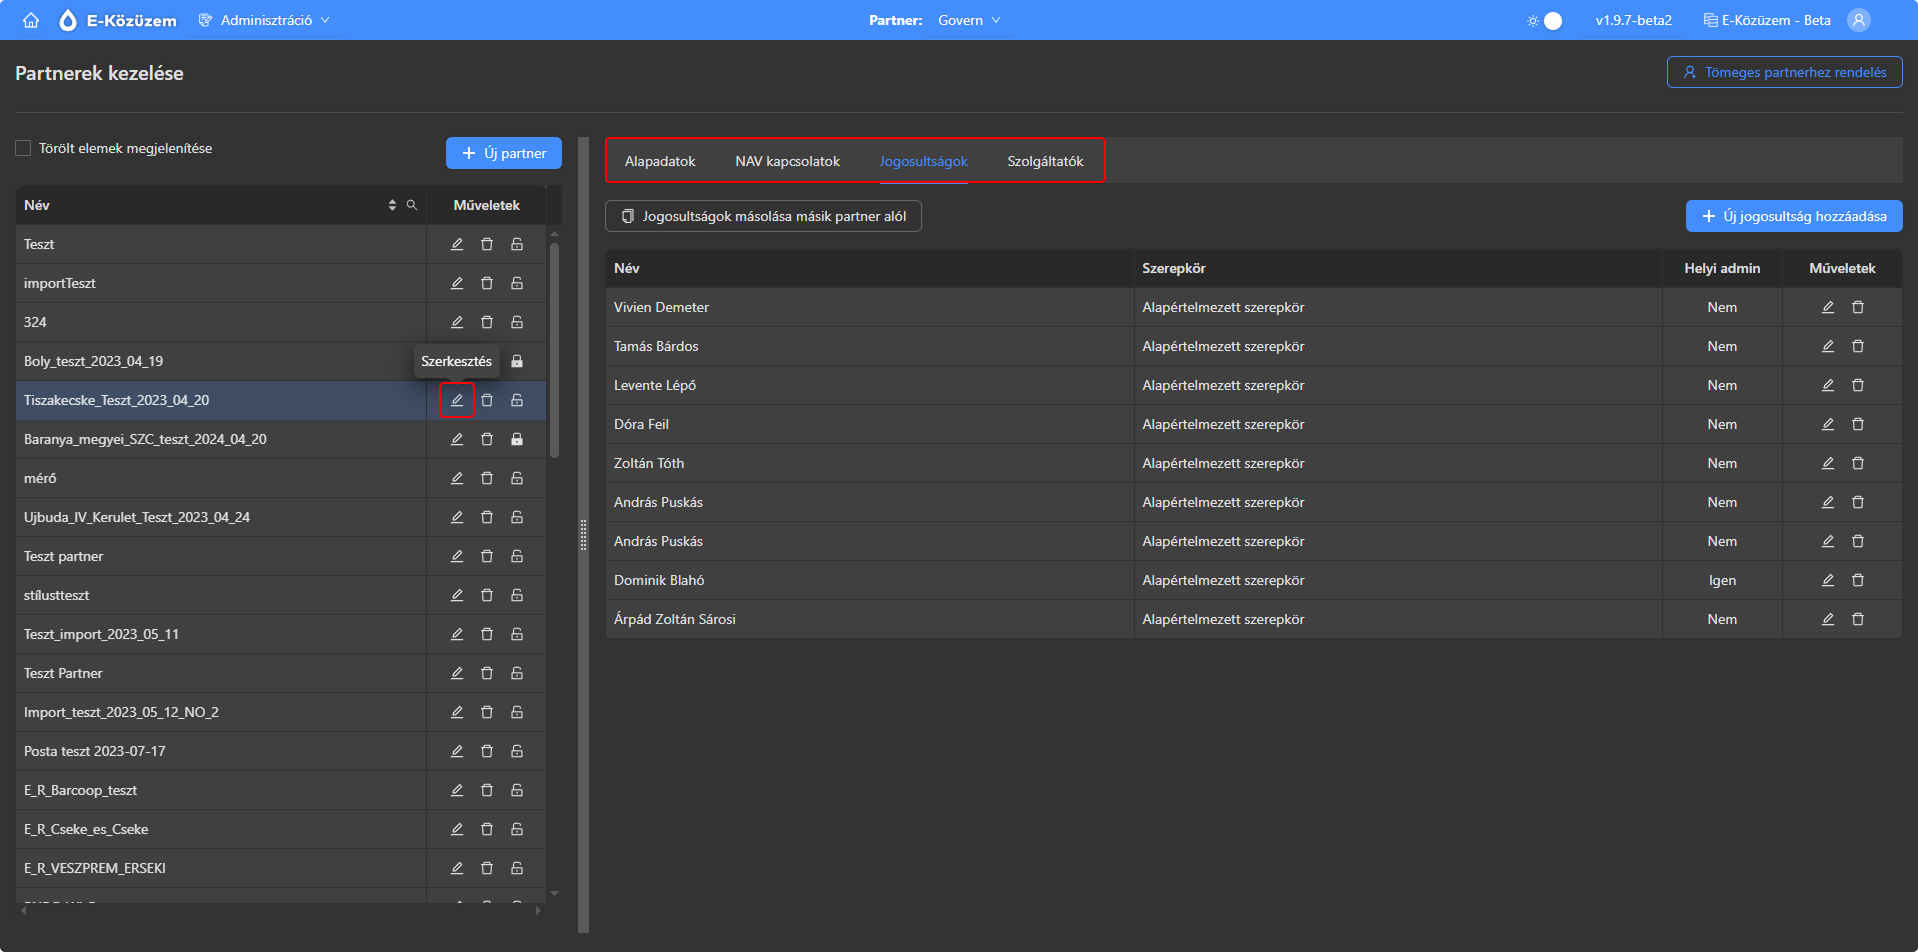Edit the Tiszakecske_Teszt_2023_04_20 partner

(457, 400)
